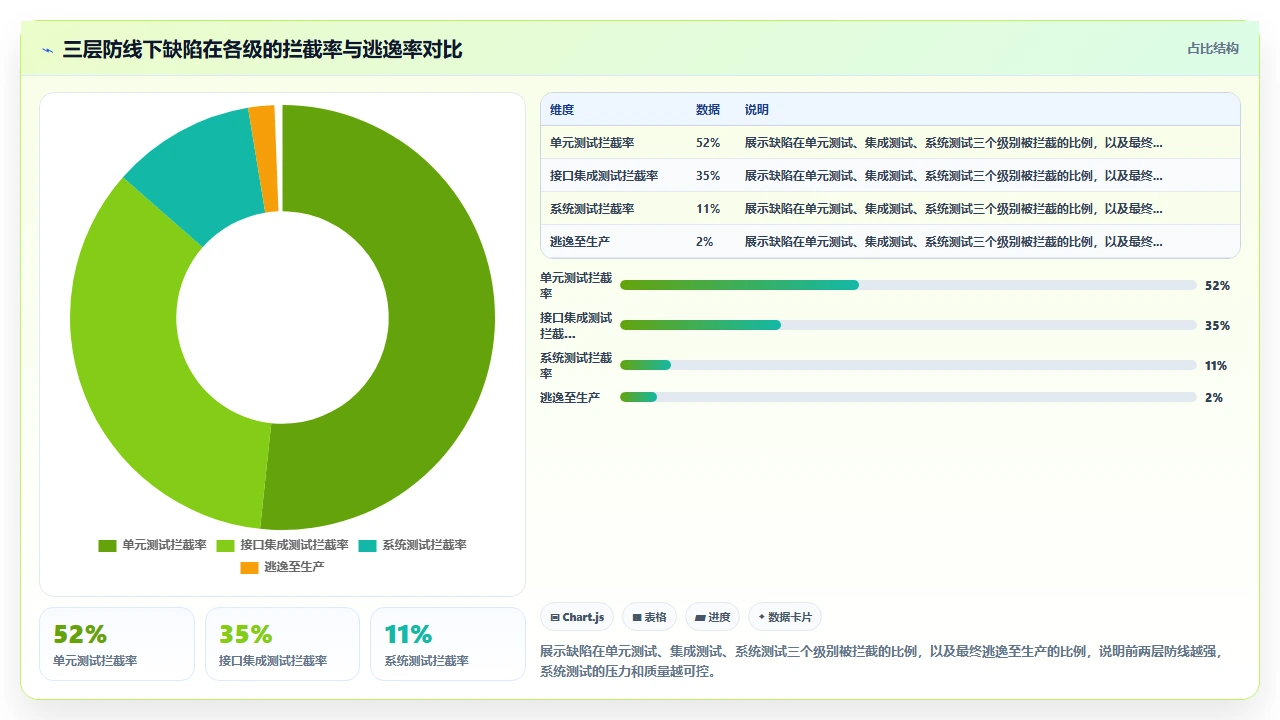
Task: Toggle 系统测试拦截率 legend entry
Action: [x=412, y=545]
